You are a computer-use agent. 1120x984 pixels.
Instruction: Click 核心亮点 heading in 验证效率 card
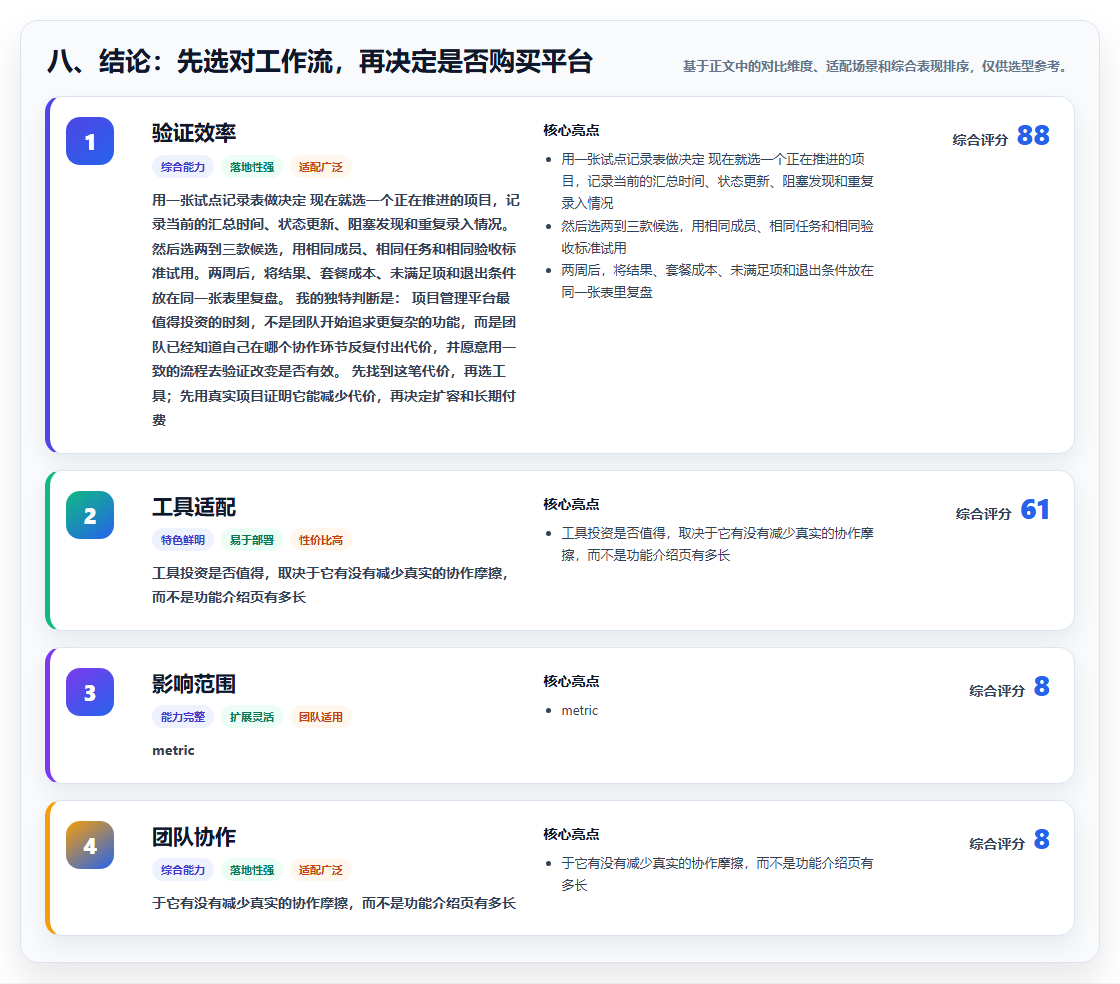(571, 130)
